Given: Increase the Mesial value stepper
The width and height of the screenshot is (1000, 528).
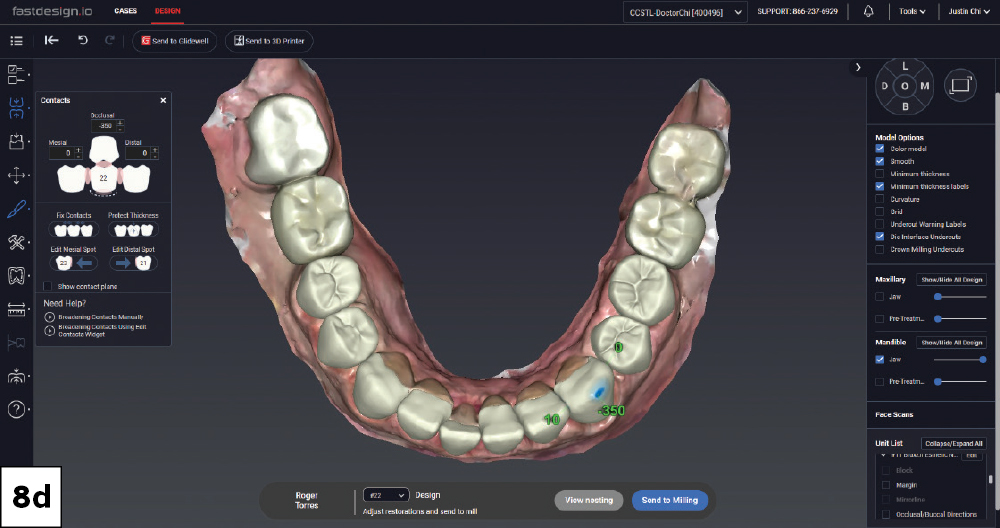Looking at the screenshot, I should (x=78, y=150).
